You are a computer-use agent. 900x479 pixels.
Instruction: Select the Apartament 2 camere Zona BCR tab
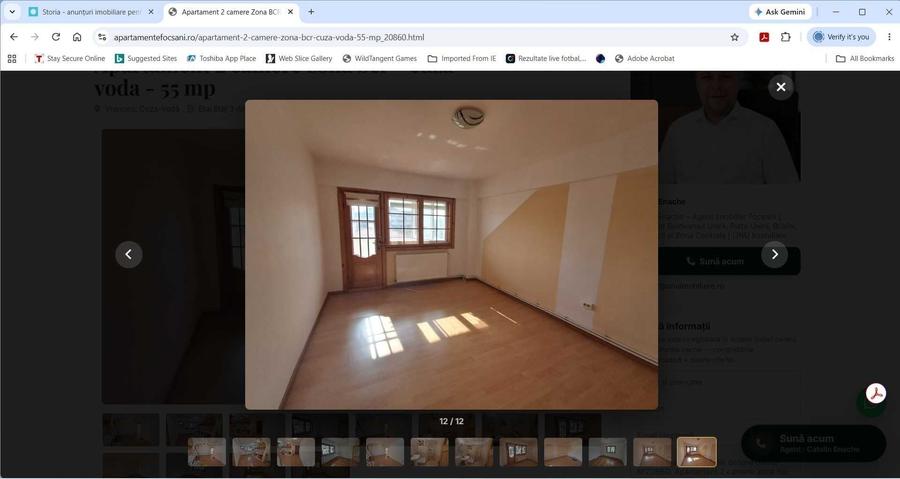[230, 11]
